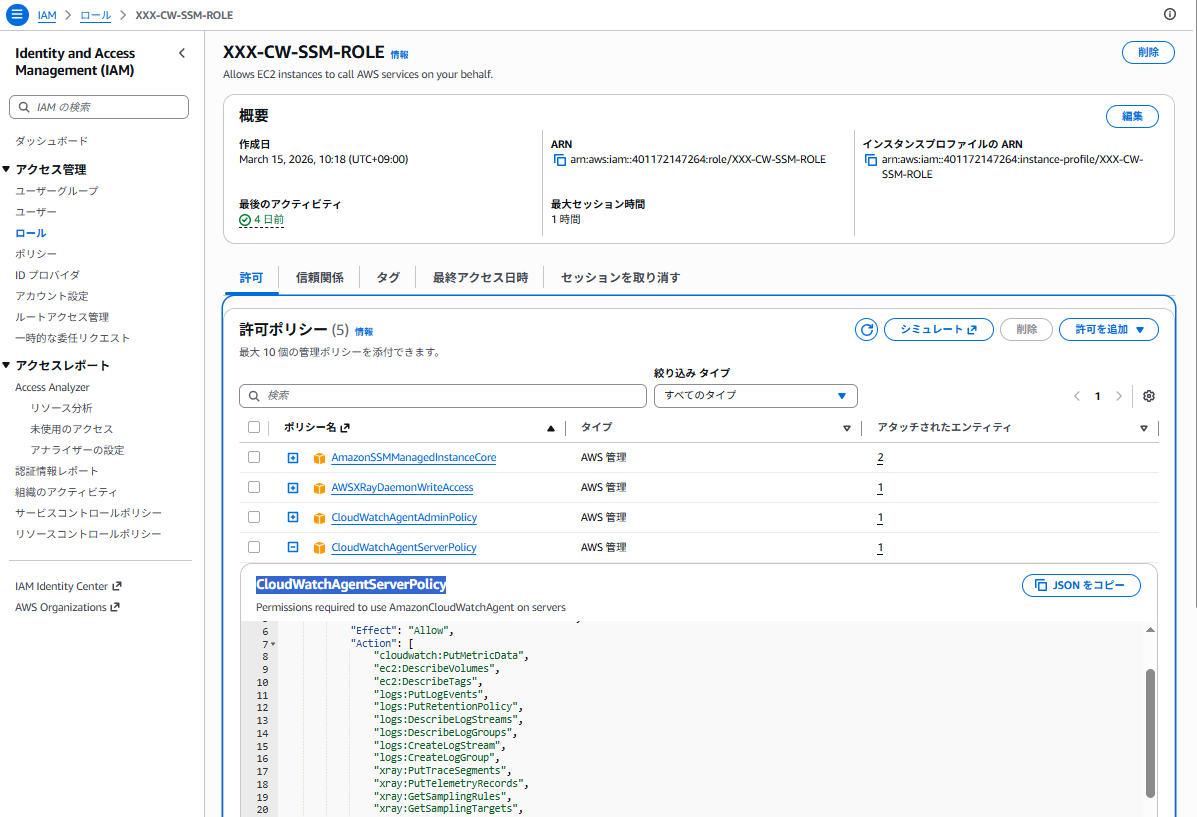
Task: Copy the instance profile ARN icon
Action: point(871,160)
